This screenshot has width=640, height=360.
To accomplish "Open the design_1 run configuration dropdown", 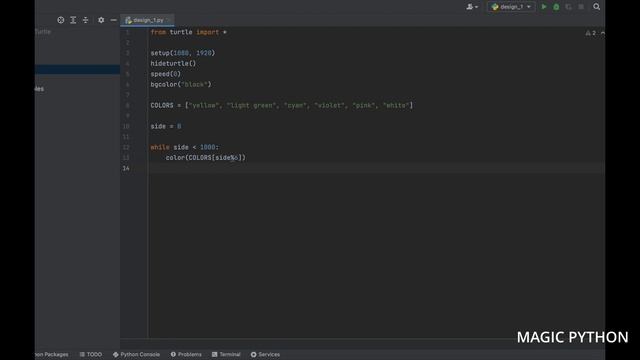I will (x=511, y=7).
